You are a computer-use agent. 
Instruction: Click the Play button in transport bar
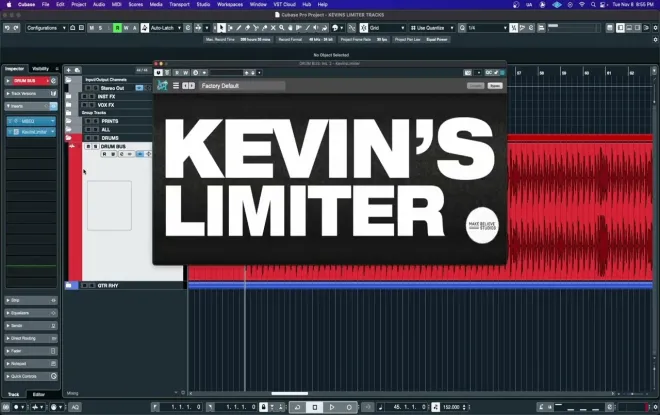tap(332, 407)
